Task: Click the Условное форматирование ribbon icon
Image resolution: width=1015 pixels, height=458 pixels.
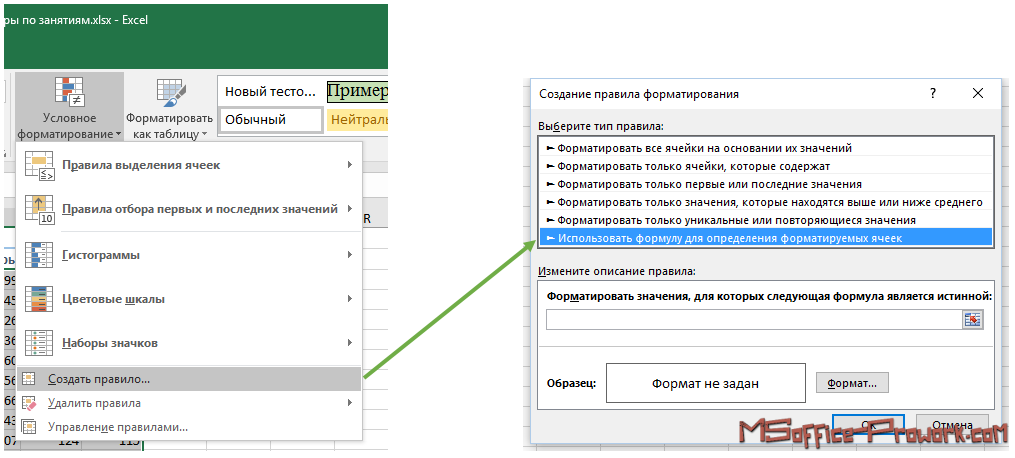Action: click(69, 92)
